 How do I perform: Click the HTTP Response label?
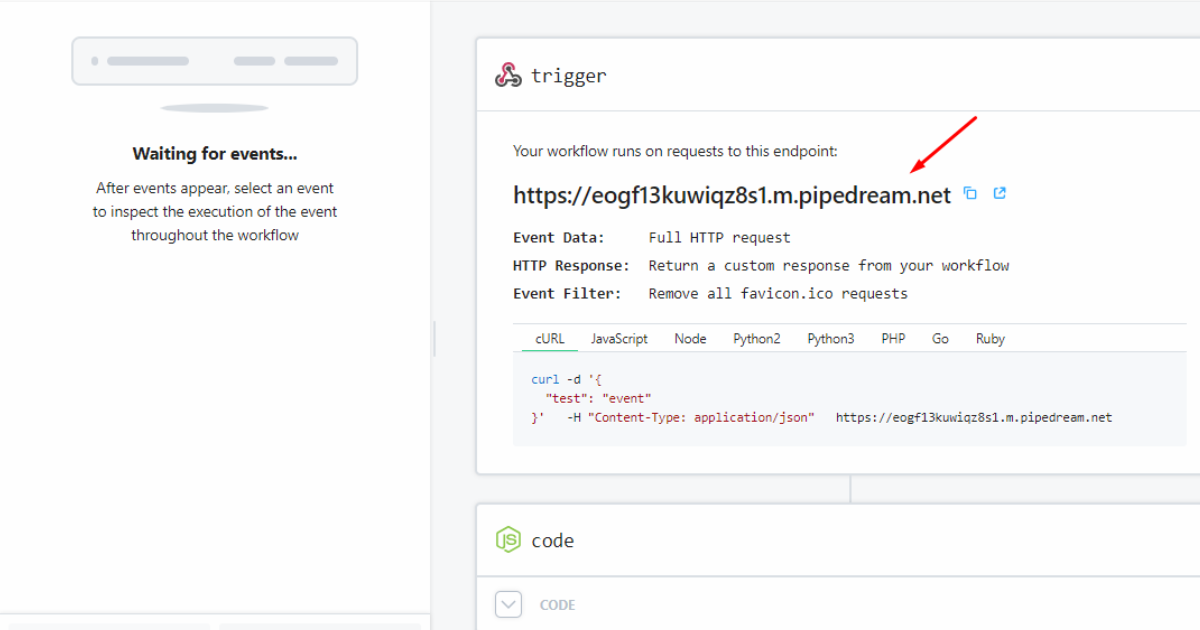572,266
